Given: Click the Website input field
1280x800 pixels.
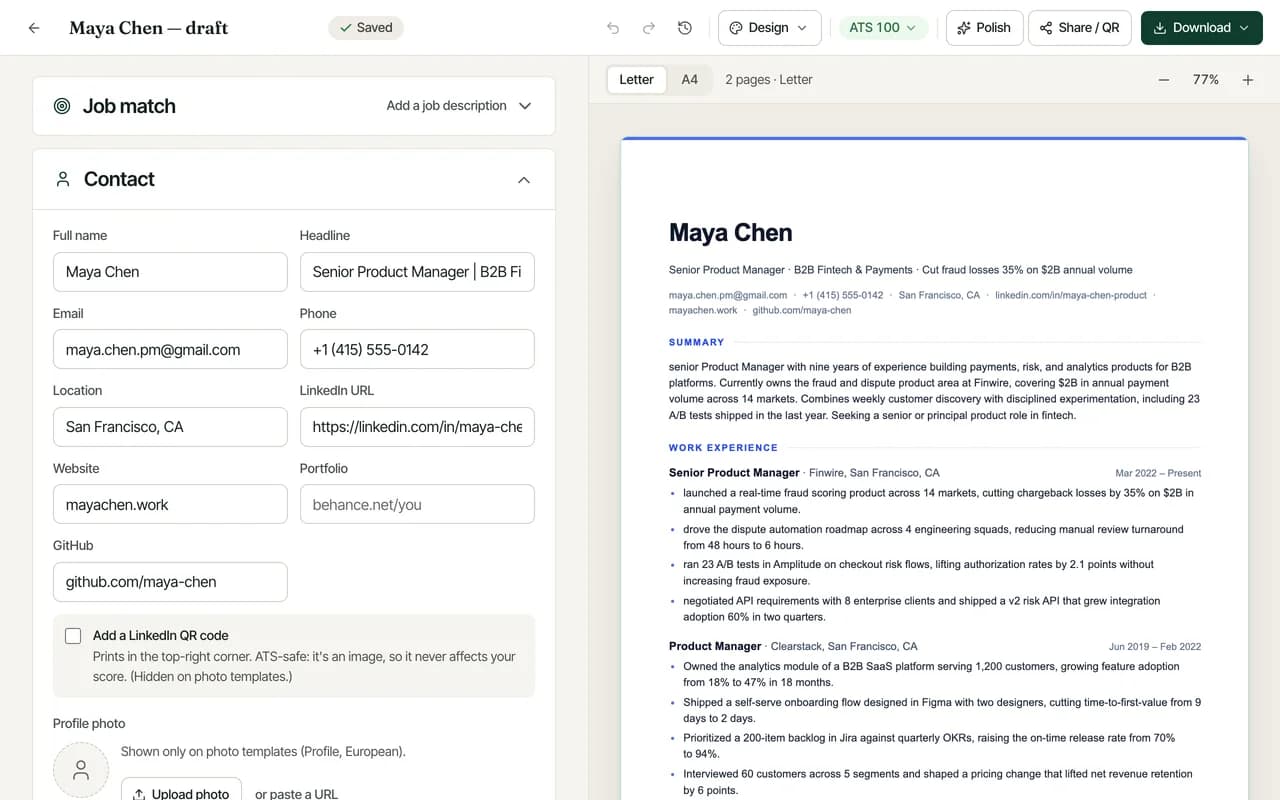Looking at the screenshot, I should pyautogui.click(x=170, y=505).
